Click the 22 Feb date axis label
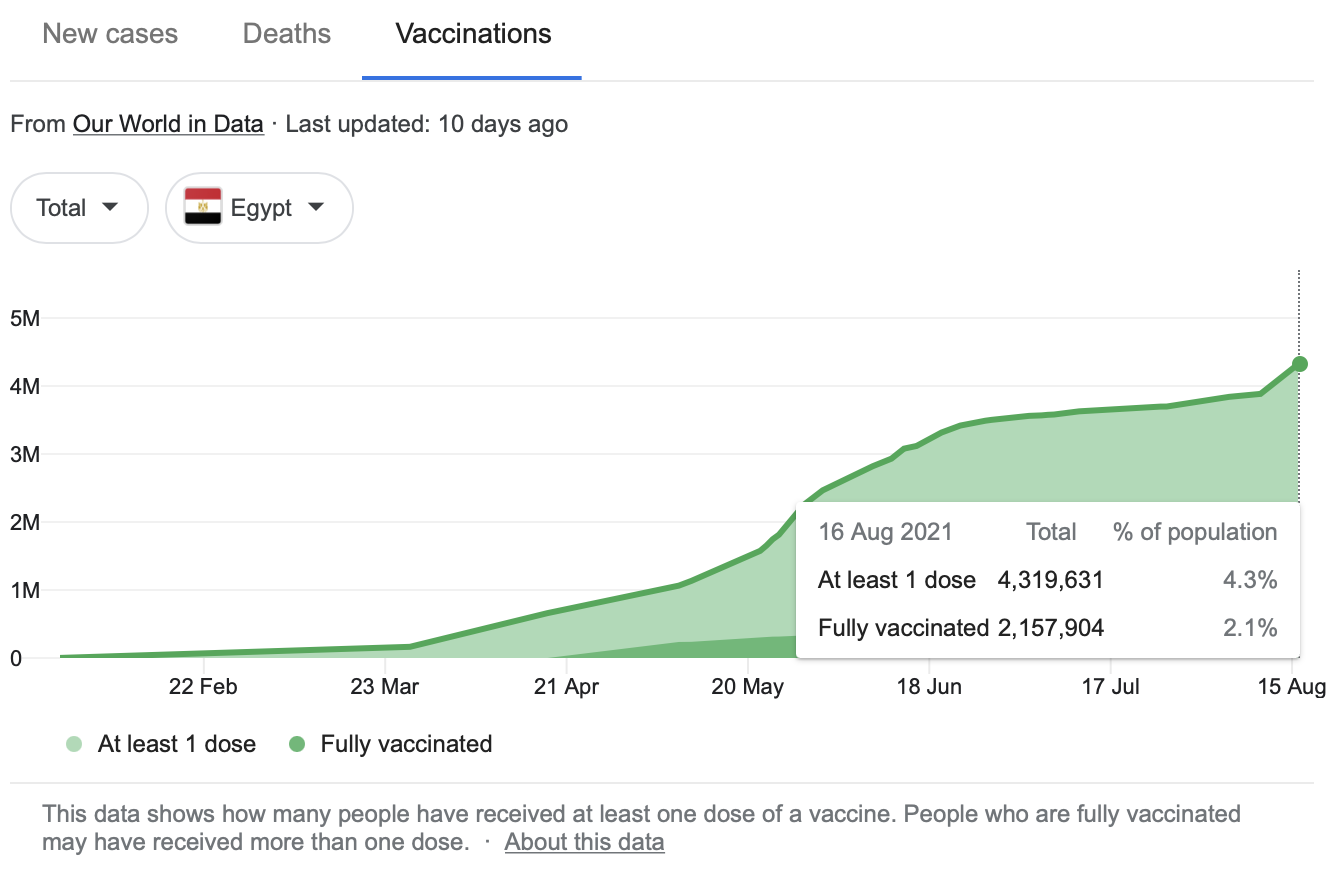The width and height of the screenshot is (1334, 870). [203, 687]
